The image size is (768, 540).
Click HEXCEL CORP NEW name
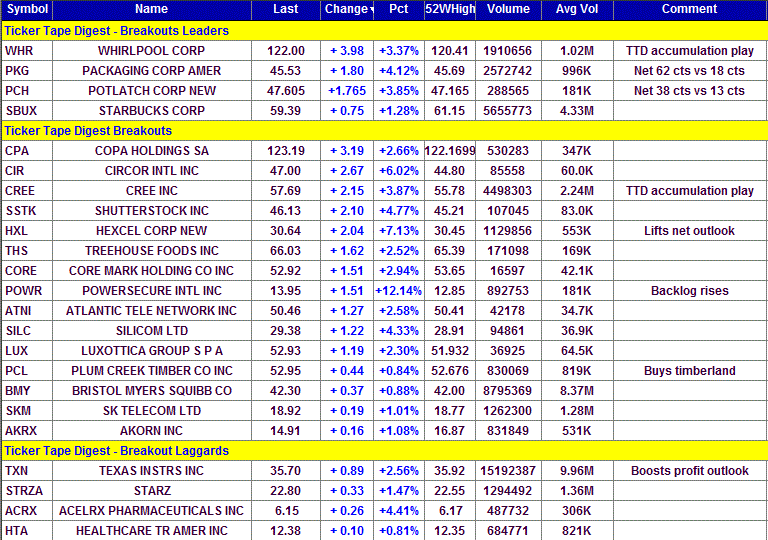coord(152,231)
